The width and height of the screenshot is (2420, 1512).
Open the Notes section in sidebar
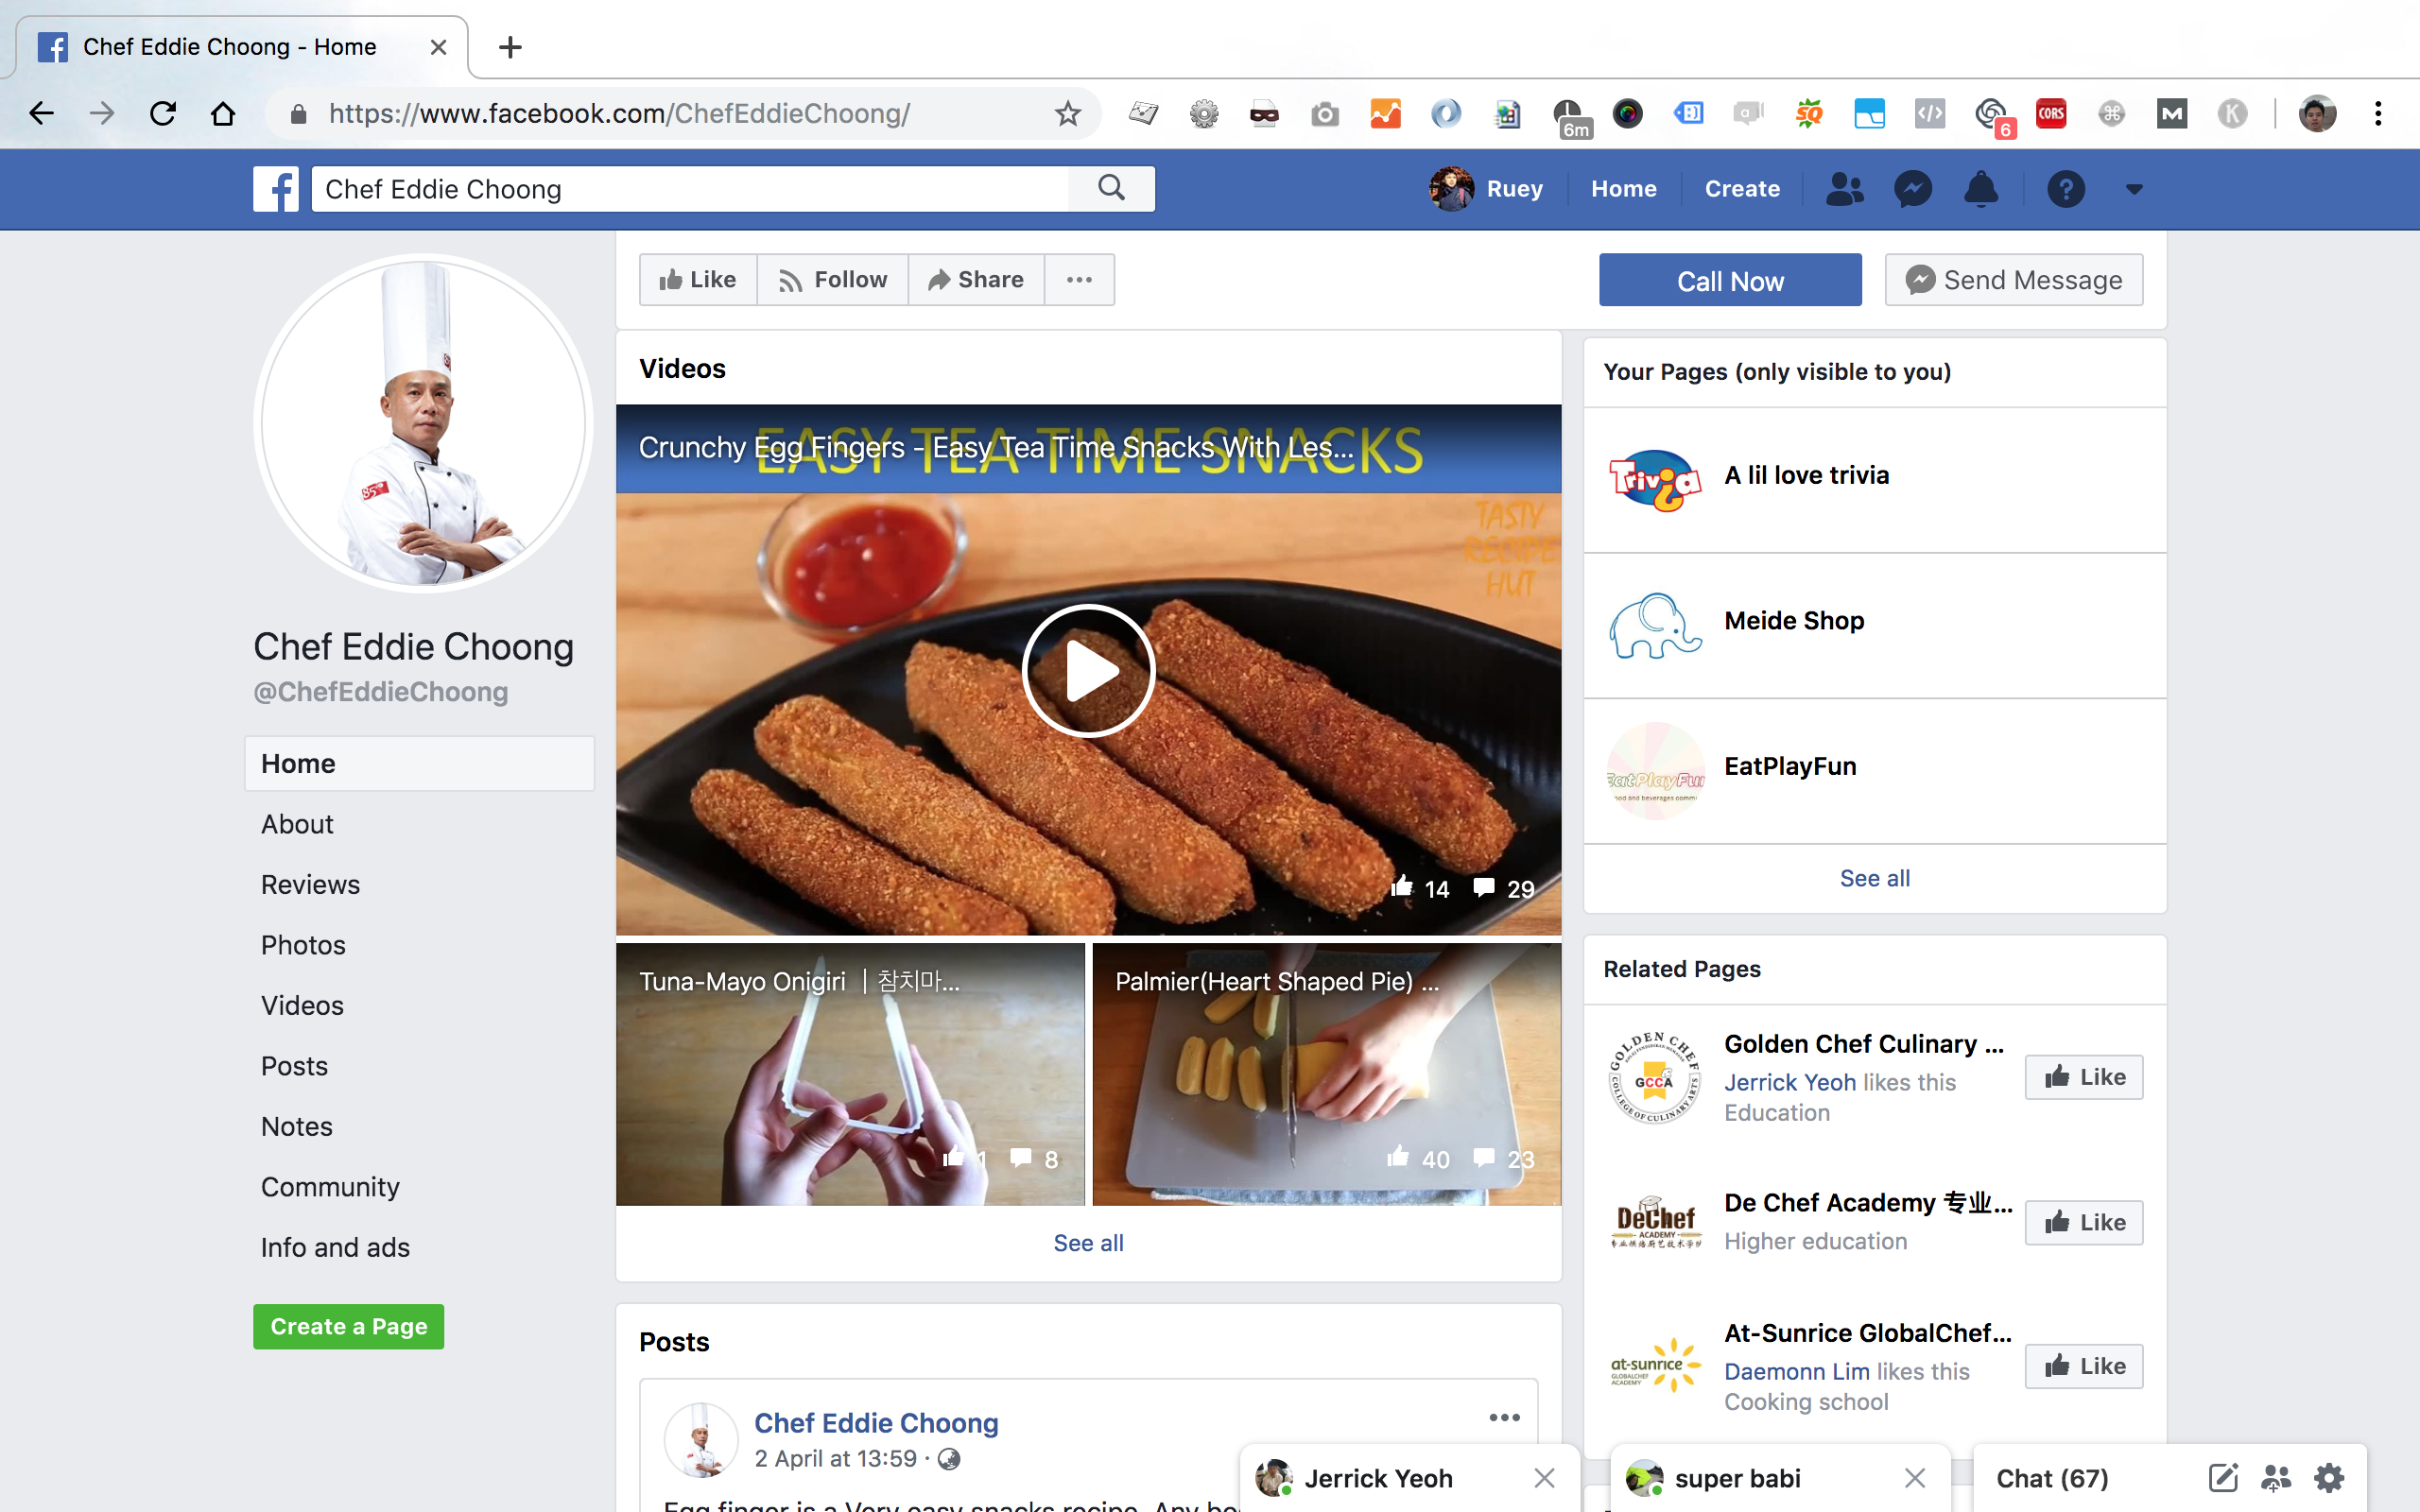296,1127
